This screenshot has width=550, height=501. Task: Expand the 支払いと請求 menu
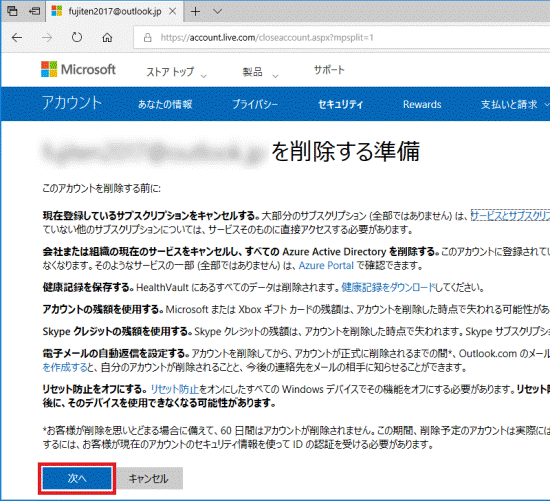(x=515, y=105)
